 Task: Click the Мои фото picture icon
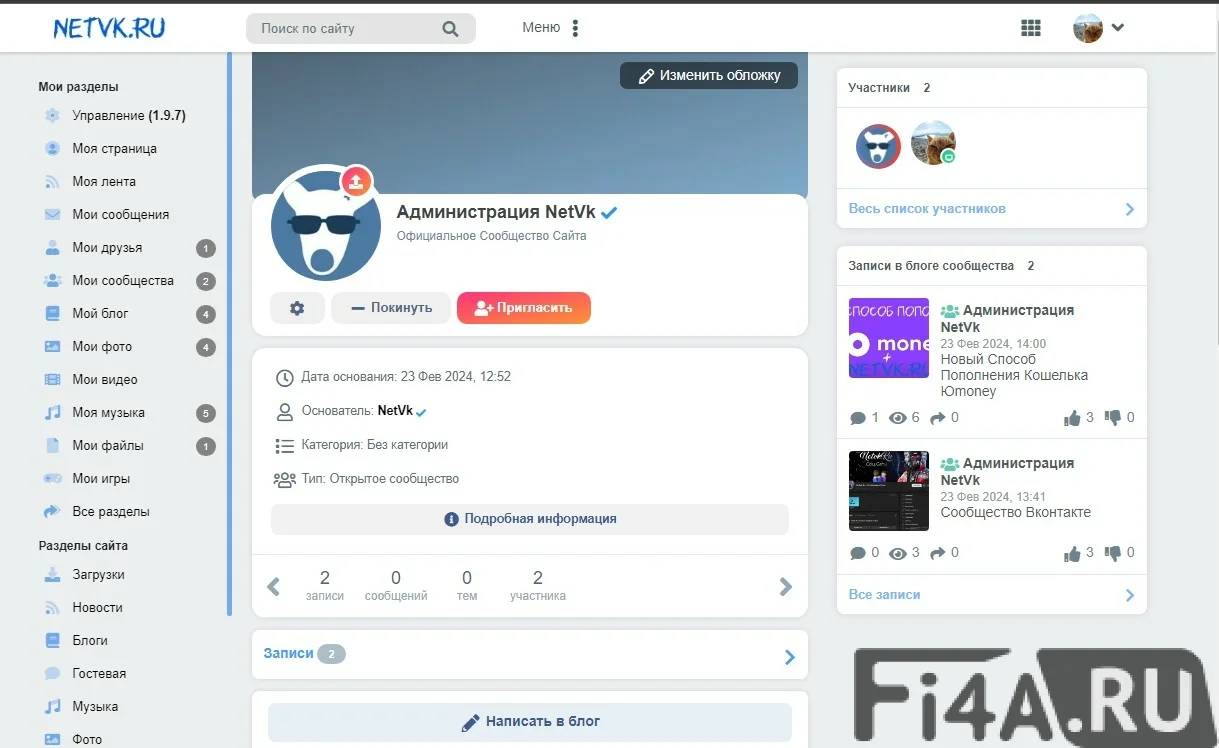53,347
